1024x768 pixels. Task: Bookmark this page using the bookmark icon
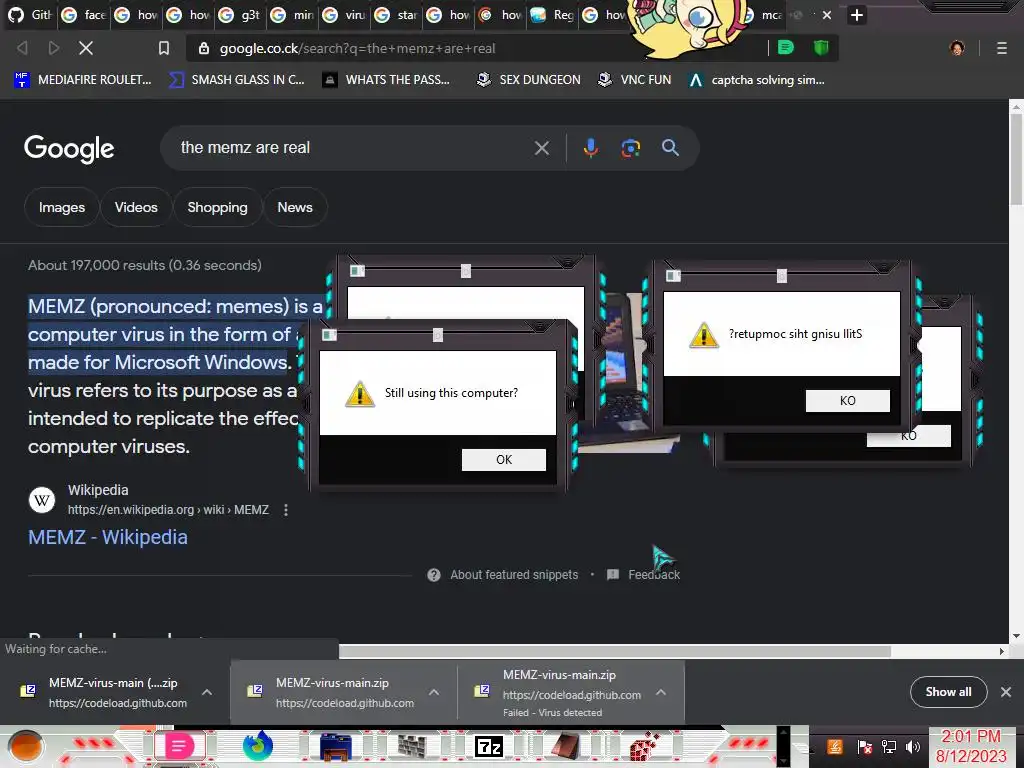[164, 48]
